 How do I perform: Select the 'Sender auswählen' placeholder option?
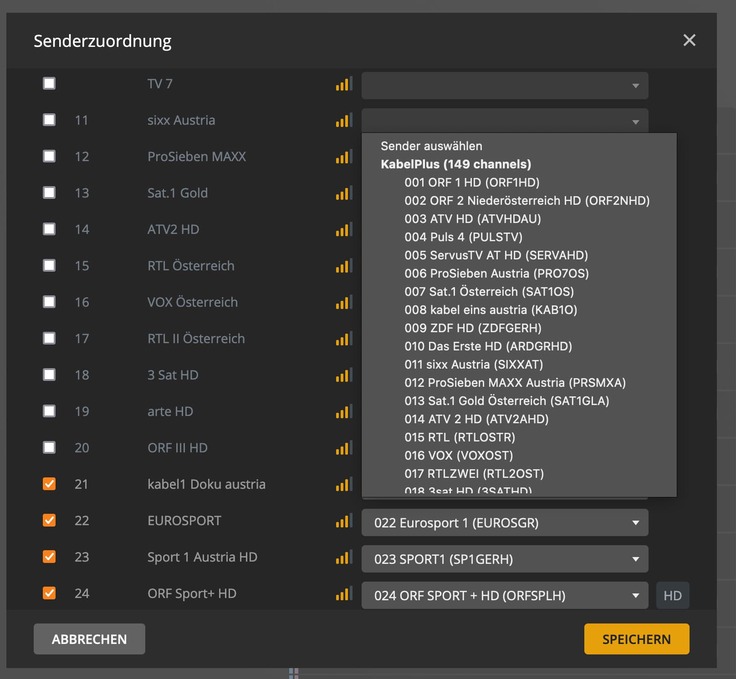pos(431,146)
